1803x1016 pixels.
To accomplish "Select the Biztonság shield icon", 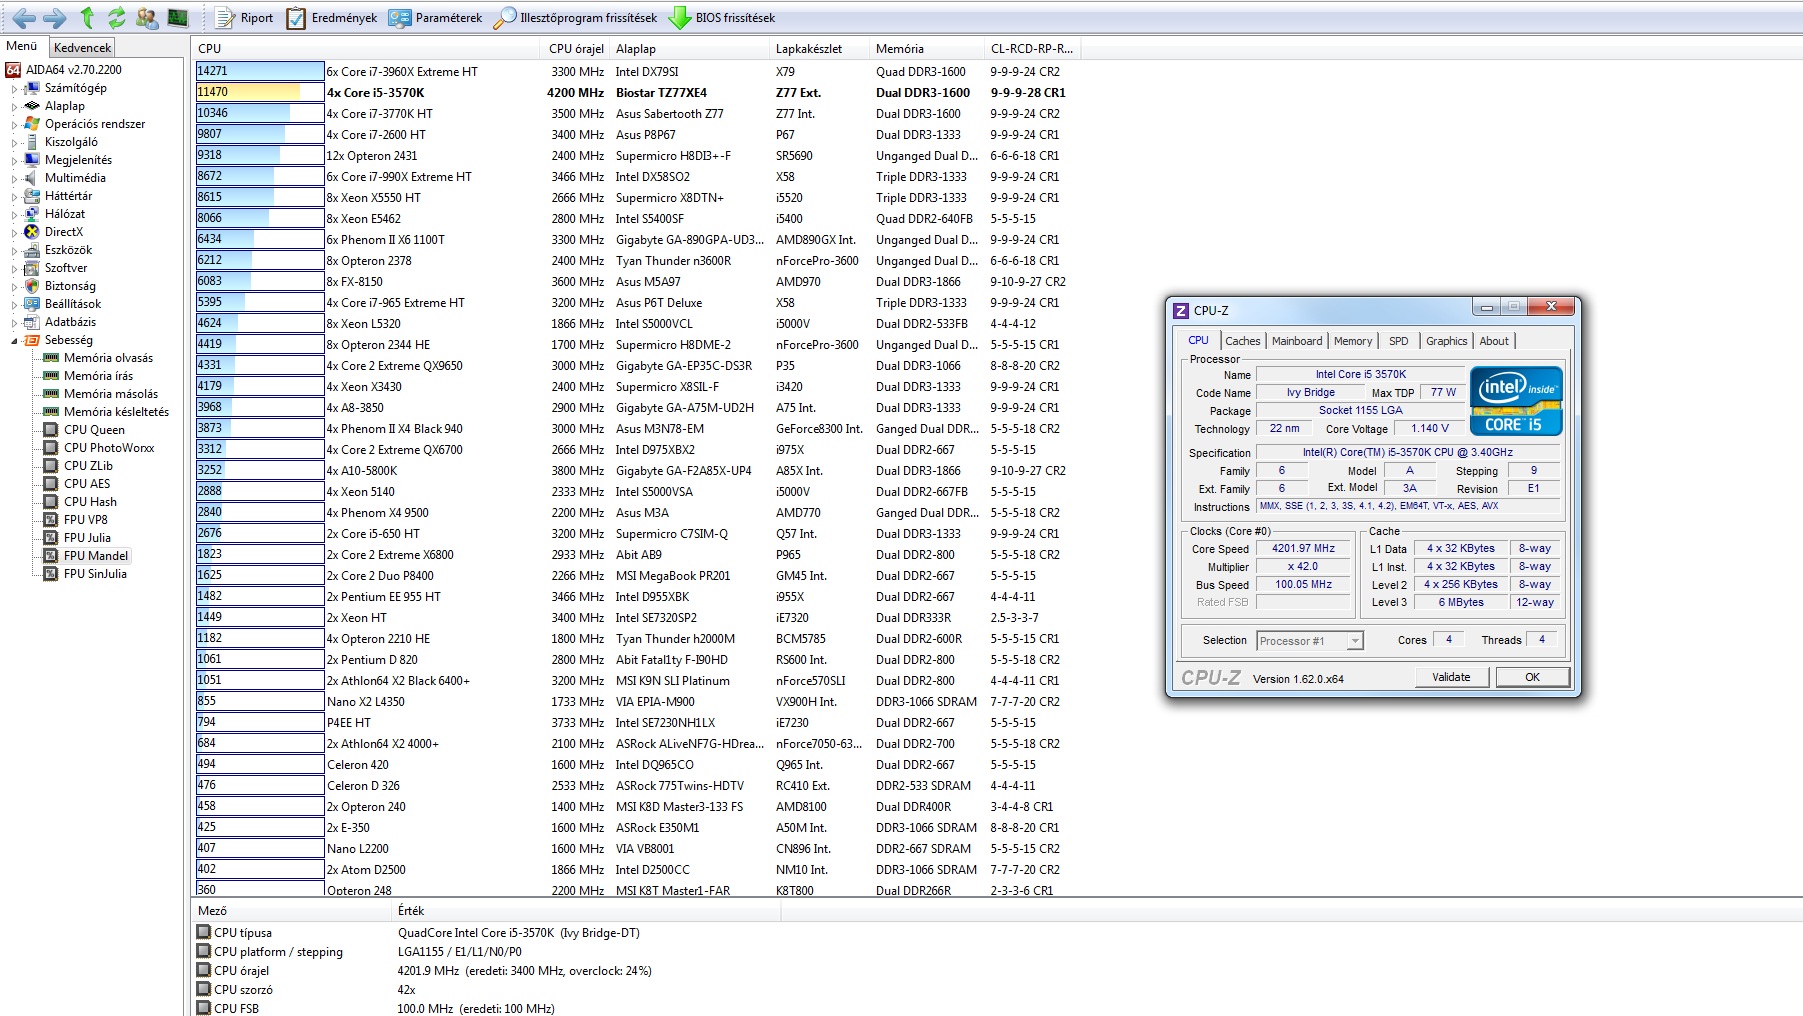I will pyautogui.click(x=32, y=286).
